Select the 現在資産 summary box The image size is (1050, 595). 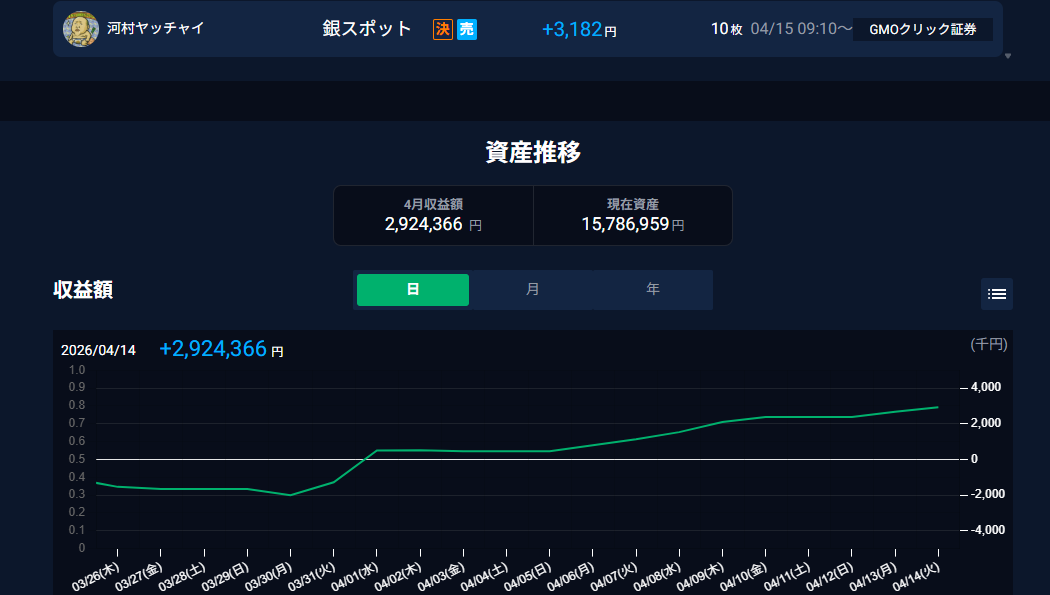(632, 215)
